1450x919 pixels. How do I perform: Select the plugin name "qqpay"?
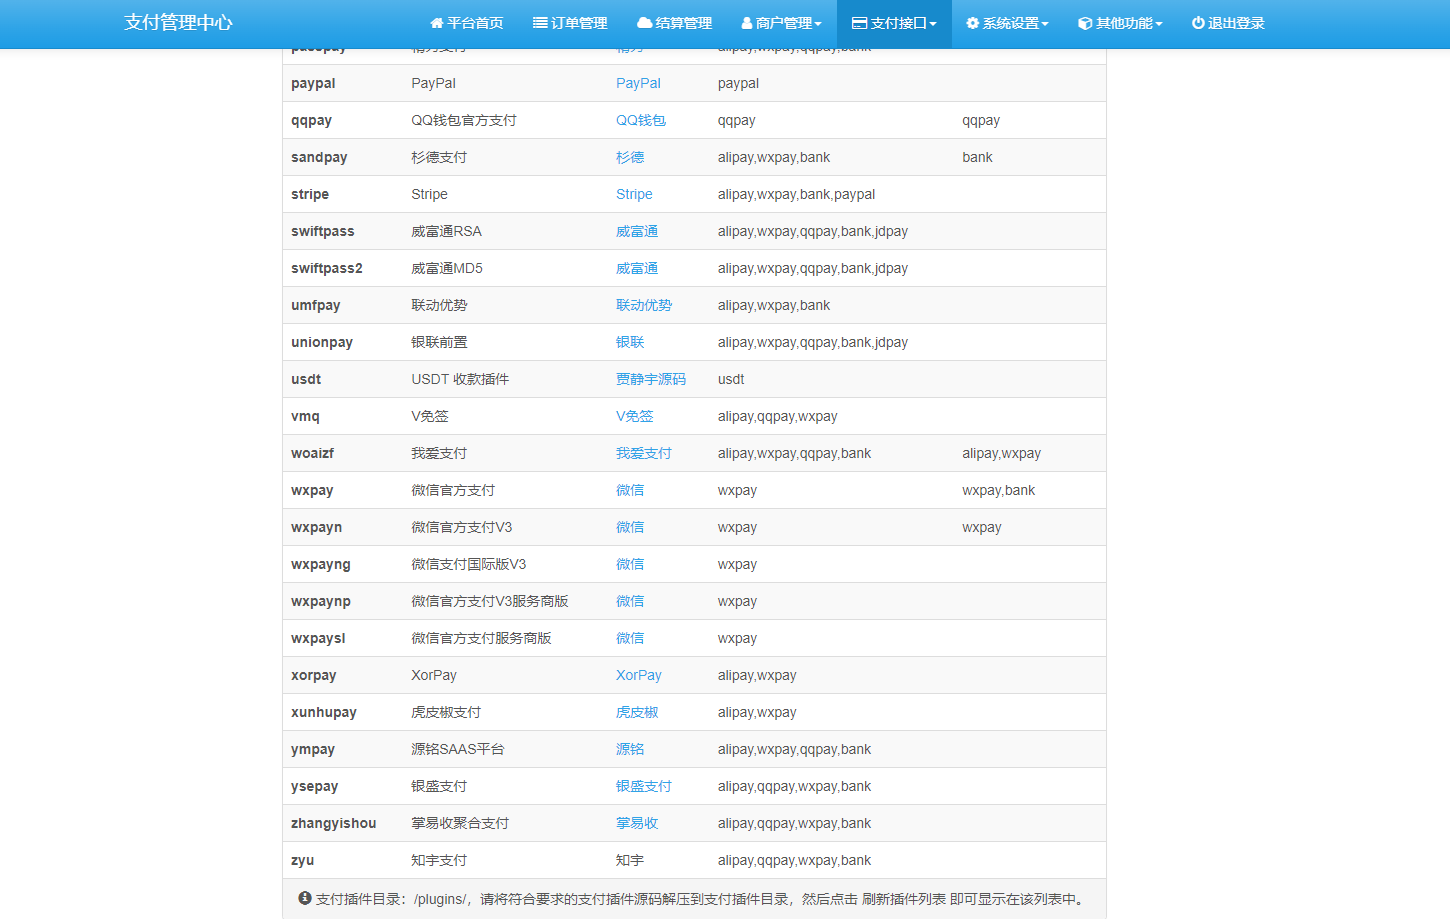[x=311, y=120]
